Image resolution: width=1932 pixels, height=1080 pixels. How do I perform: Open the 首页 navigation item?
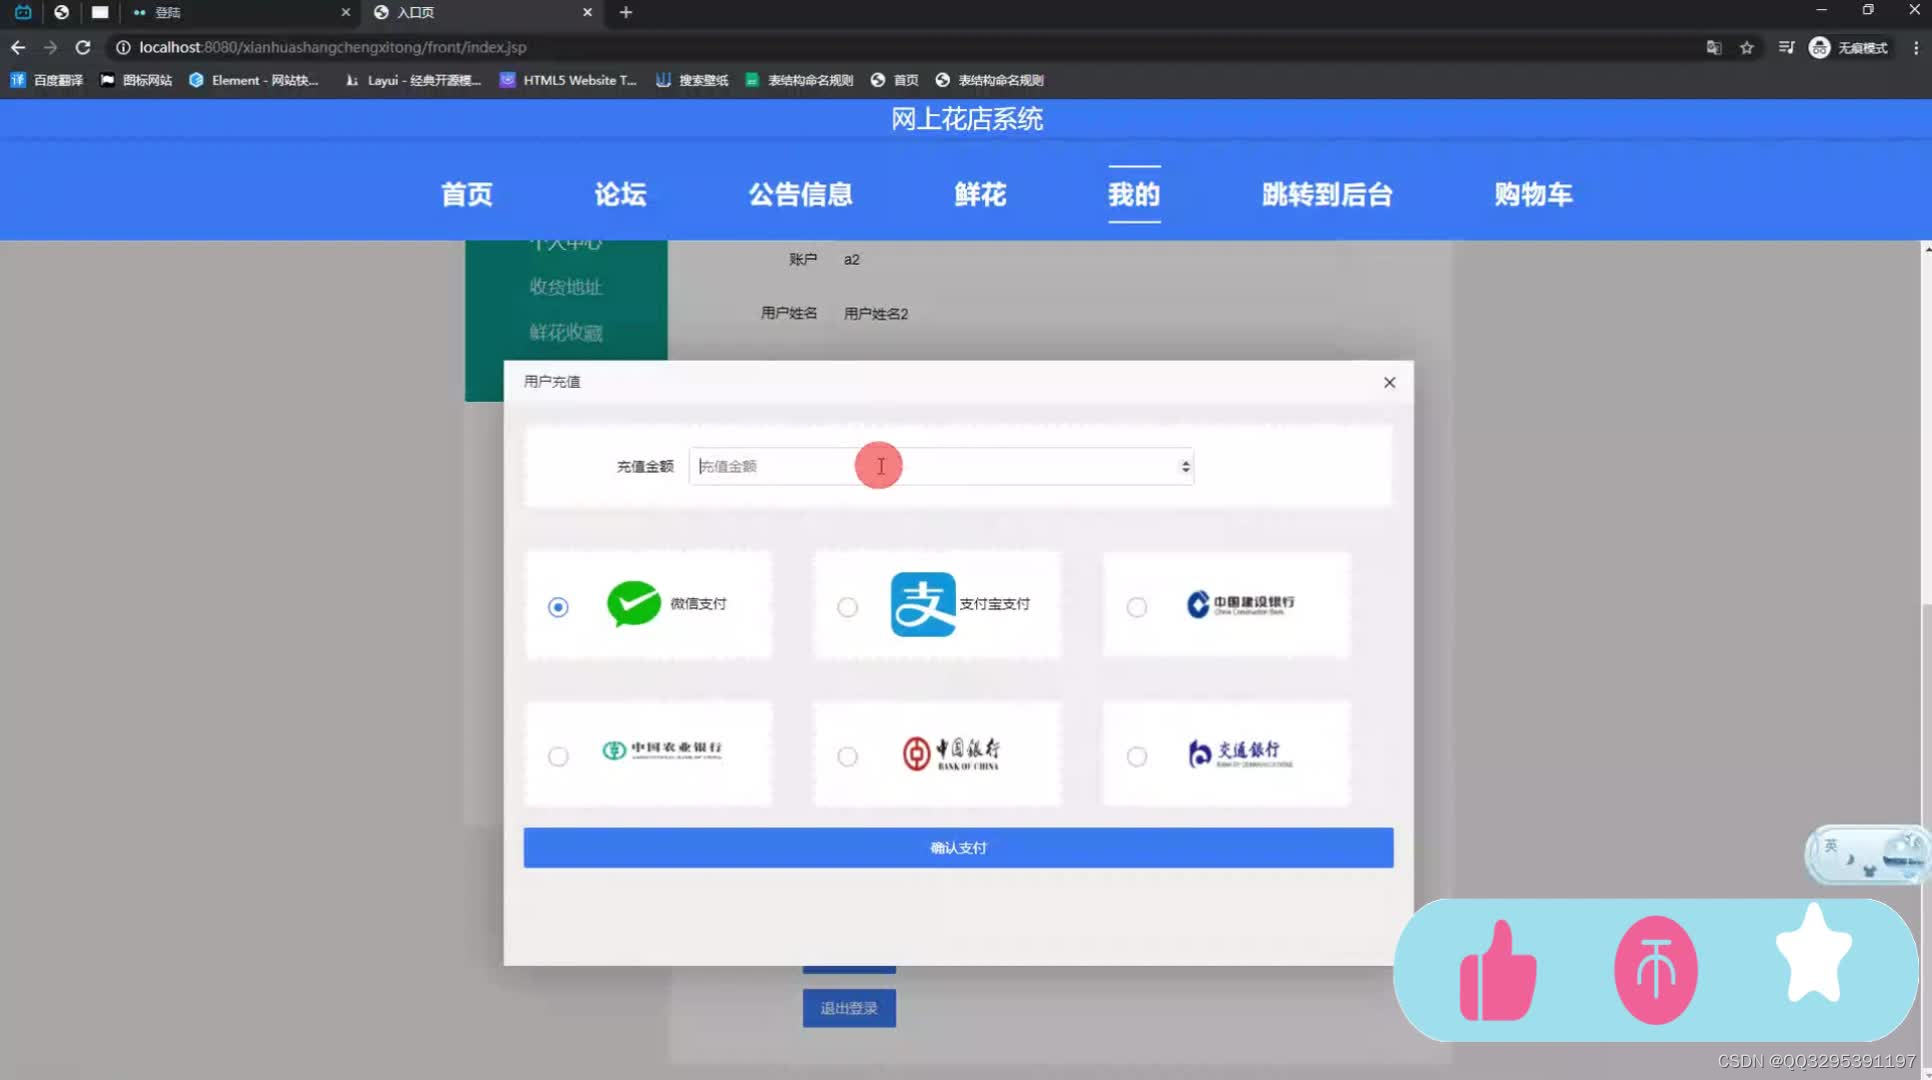click(x=467, y=194)
